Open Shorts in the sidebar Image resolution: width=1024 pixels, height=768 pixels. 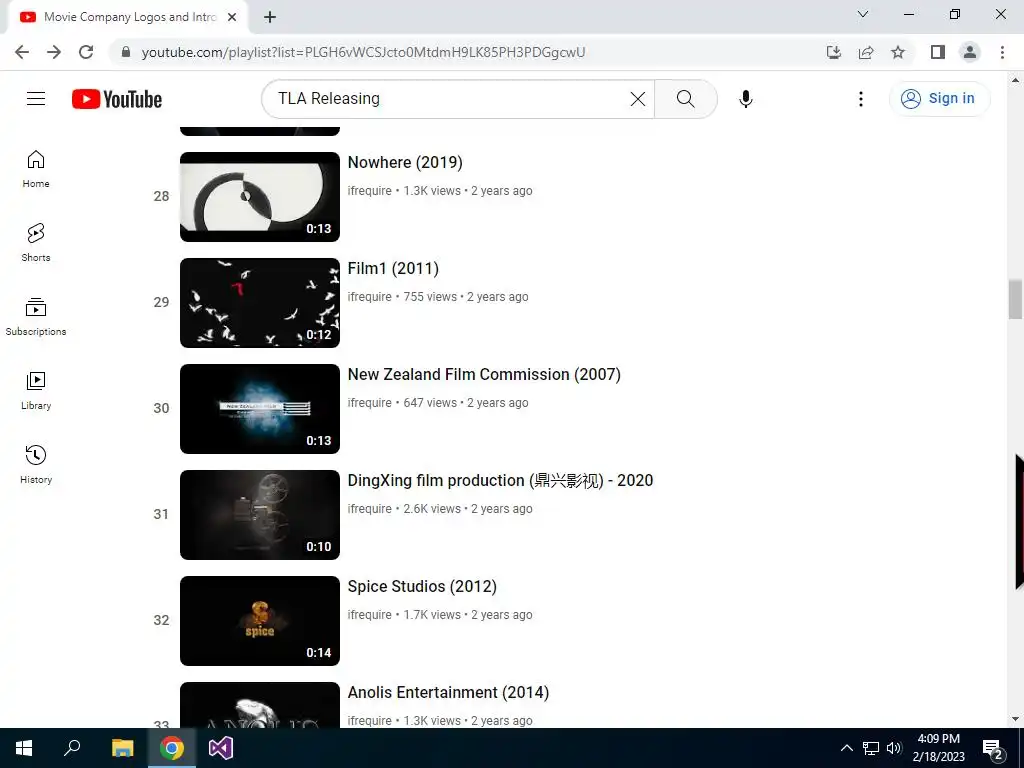[36, 243]
